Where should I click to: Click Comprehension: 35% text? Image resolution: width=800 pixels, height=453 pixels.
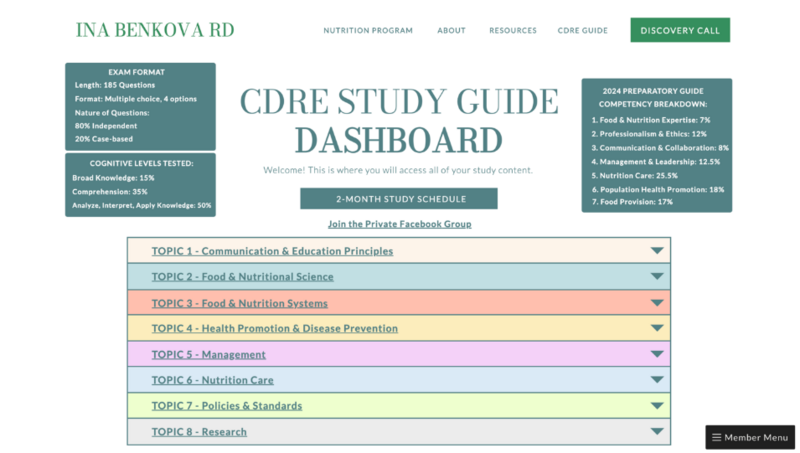click(110, 192)
